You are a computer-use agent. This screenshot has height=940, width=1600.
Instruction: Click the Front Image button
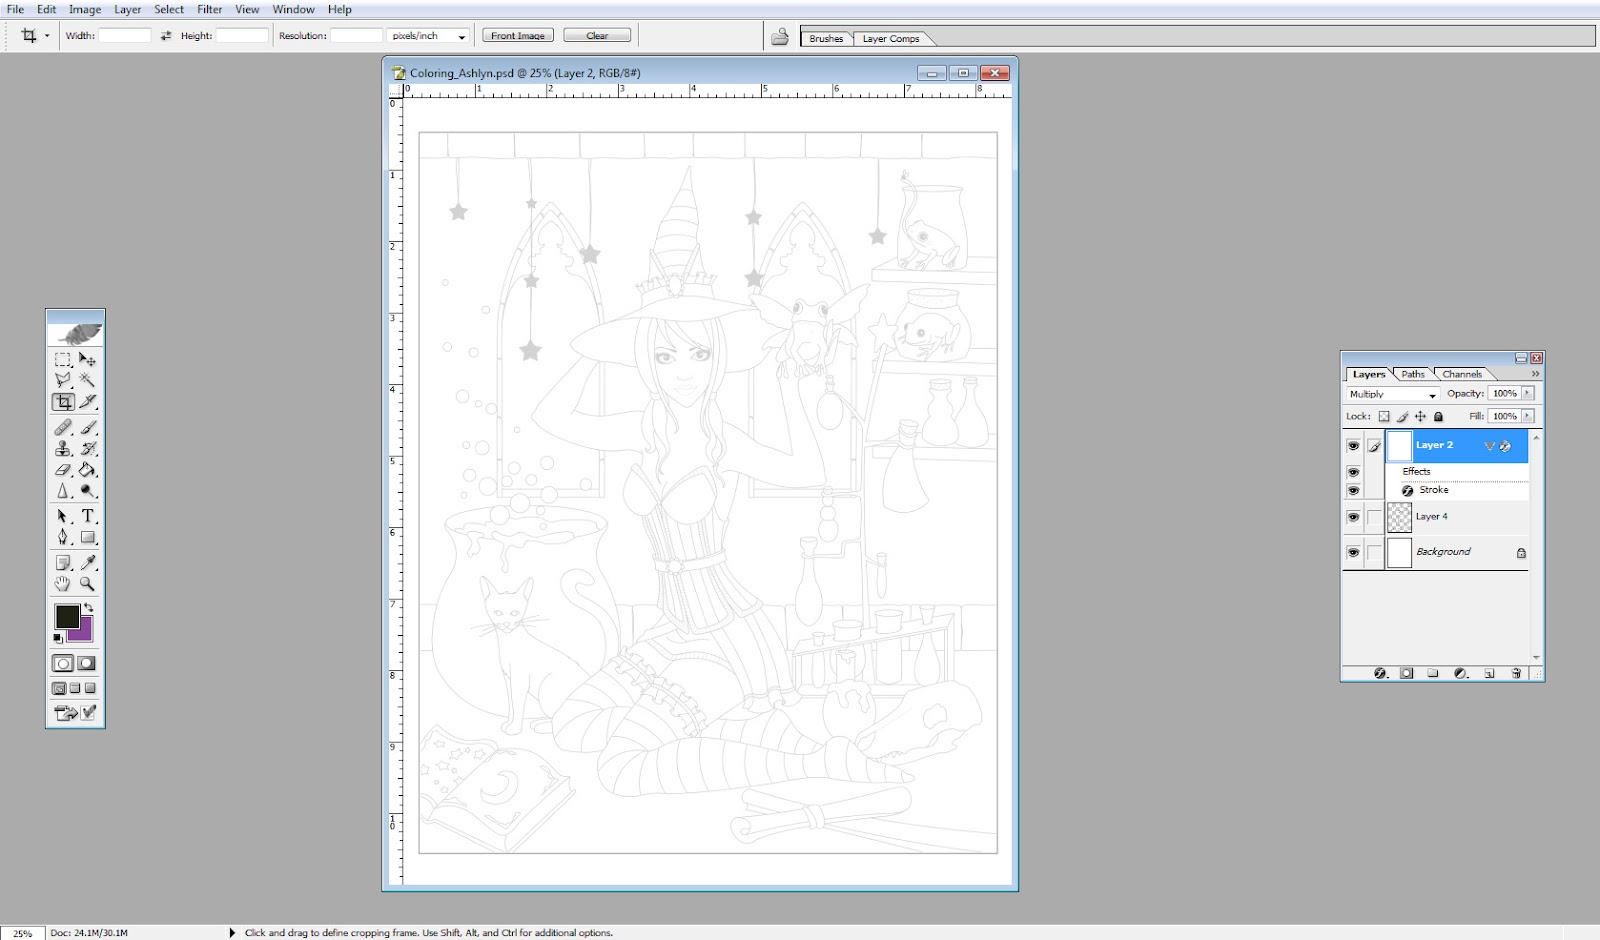tap(517, 34)
